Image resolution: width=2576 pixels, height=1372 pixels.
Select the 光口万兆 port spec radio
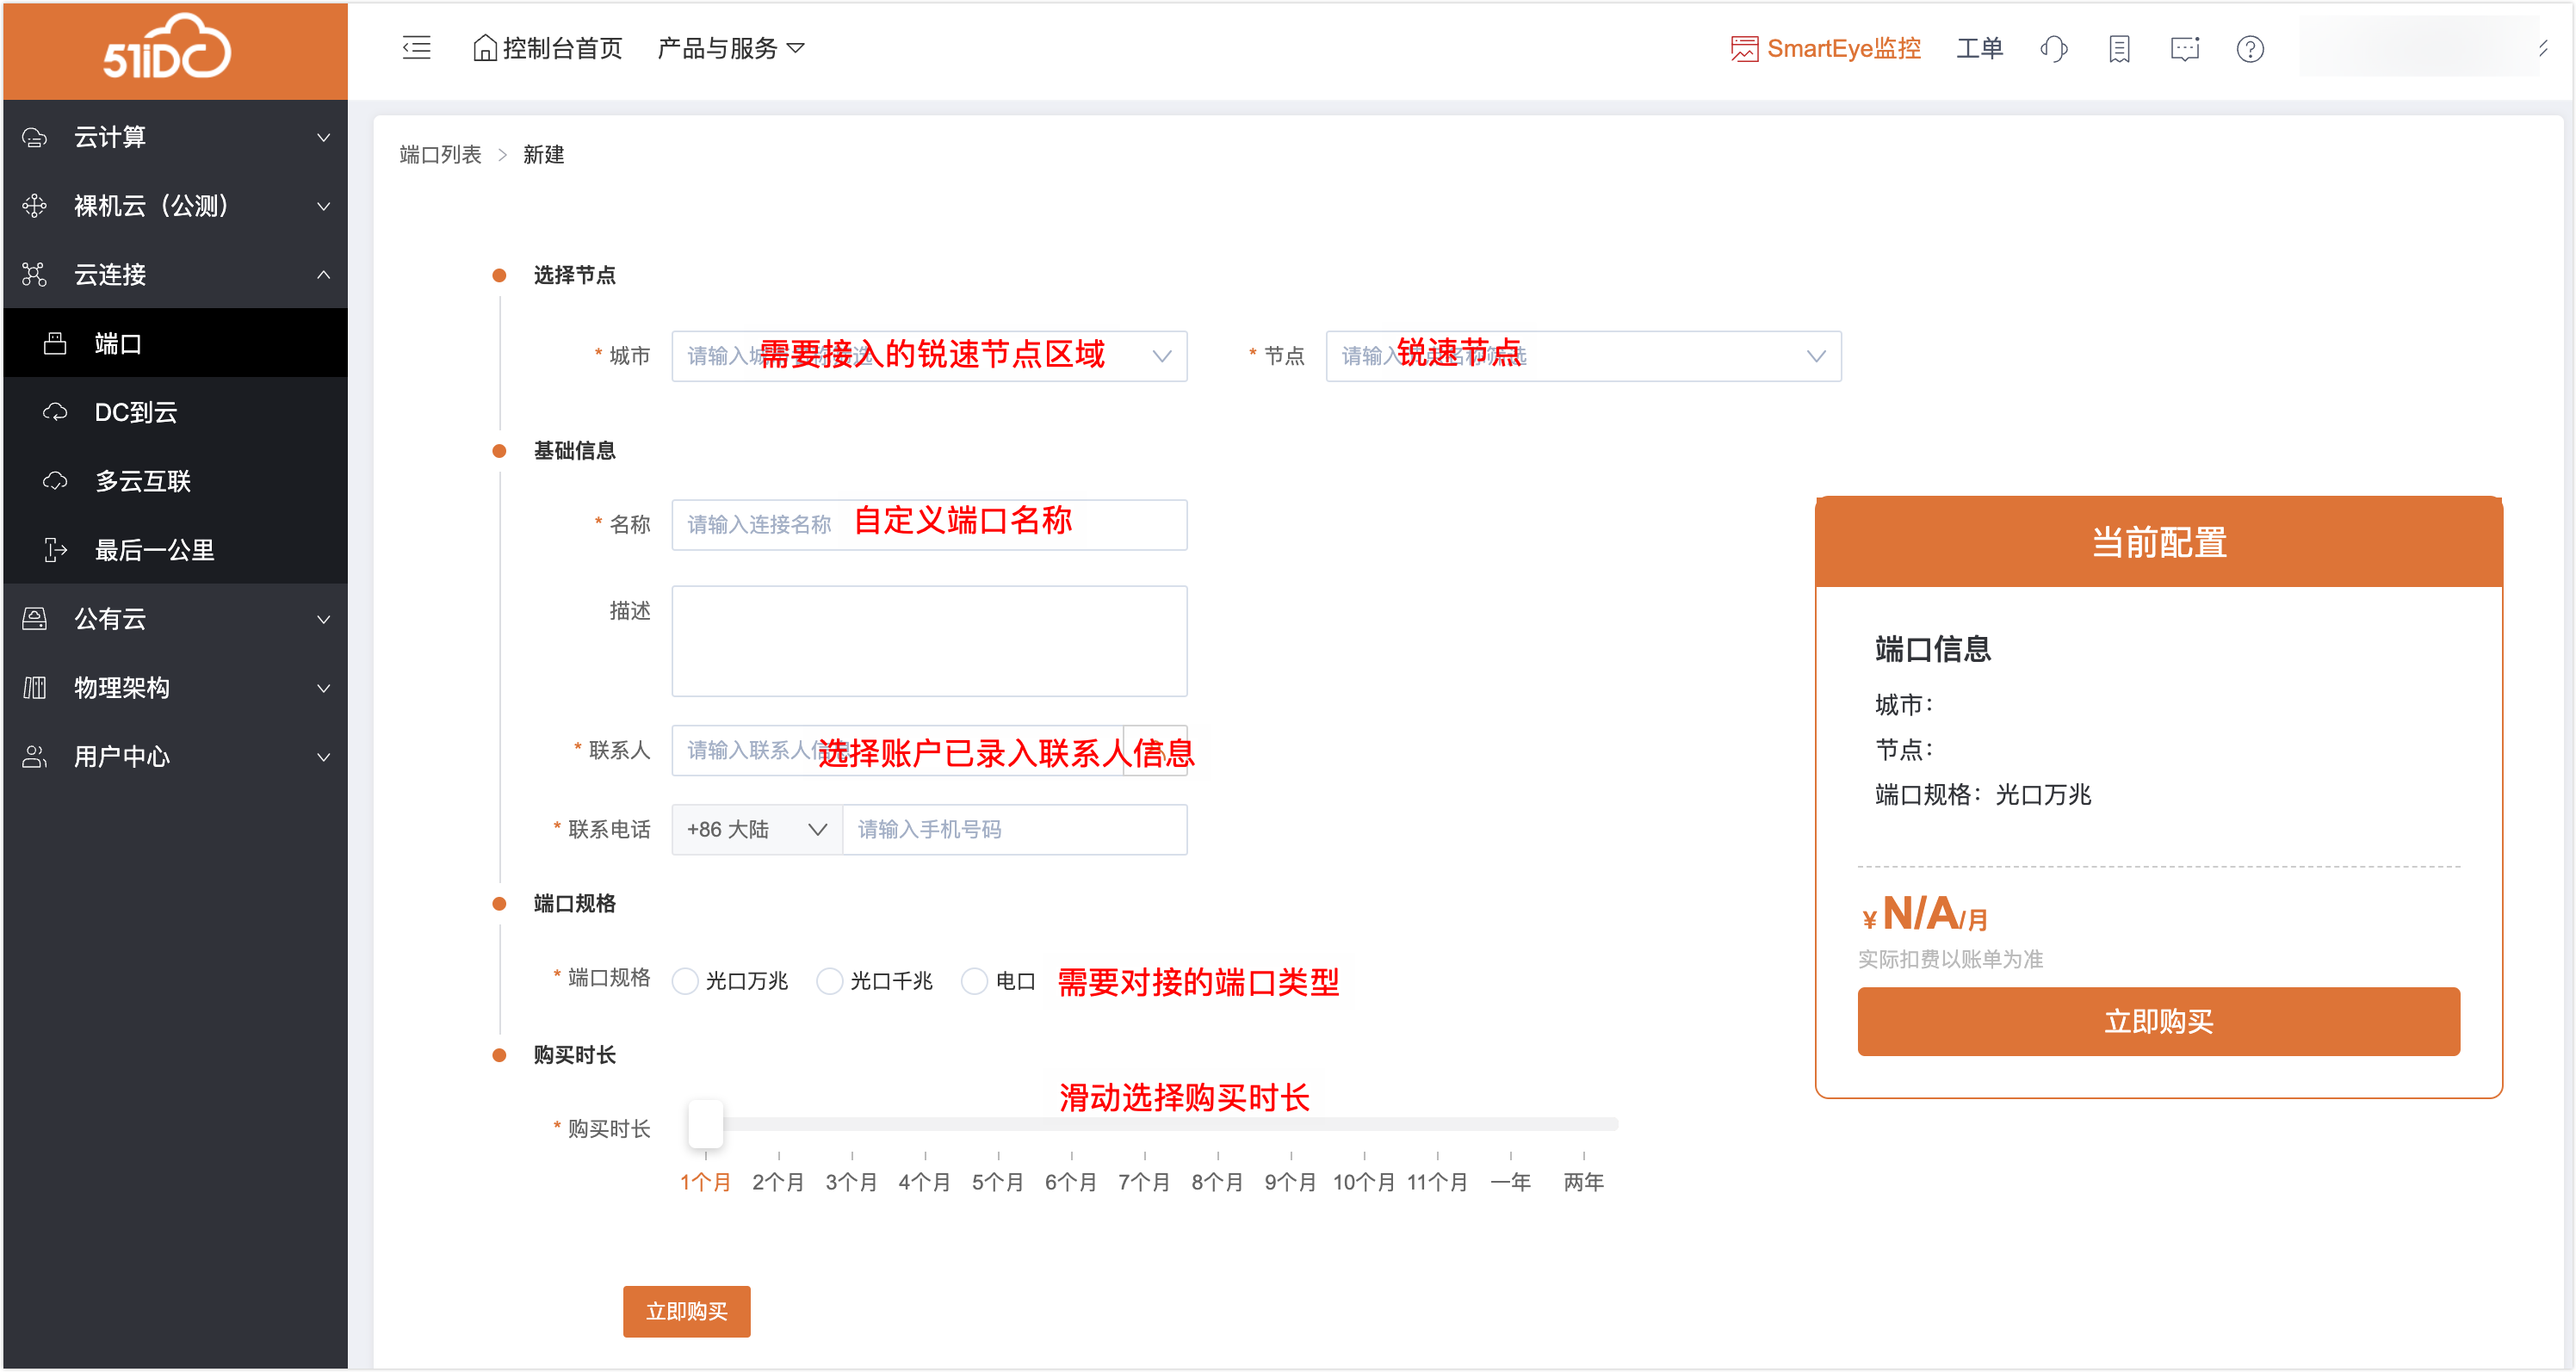tap(685, 981)
